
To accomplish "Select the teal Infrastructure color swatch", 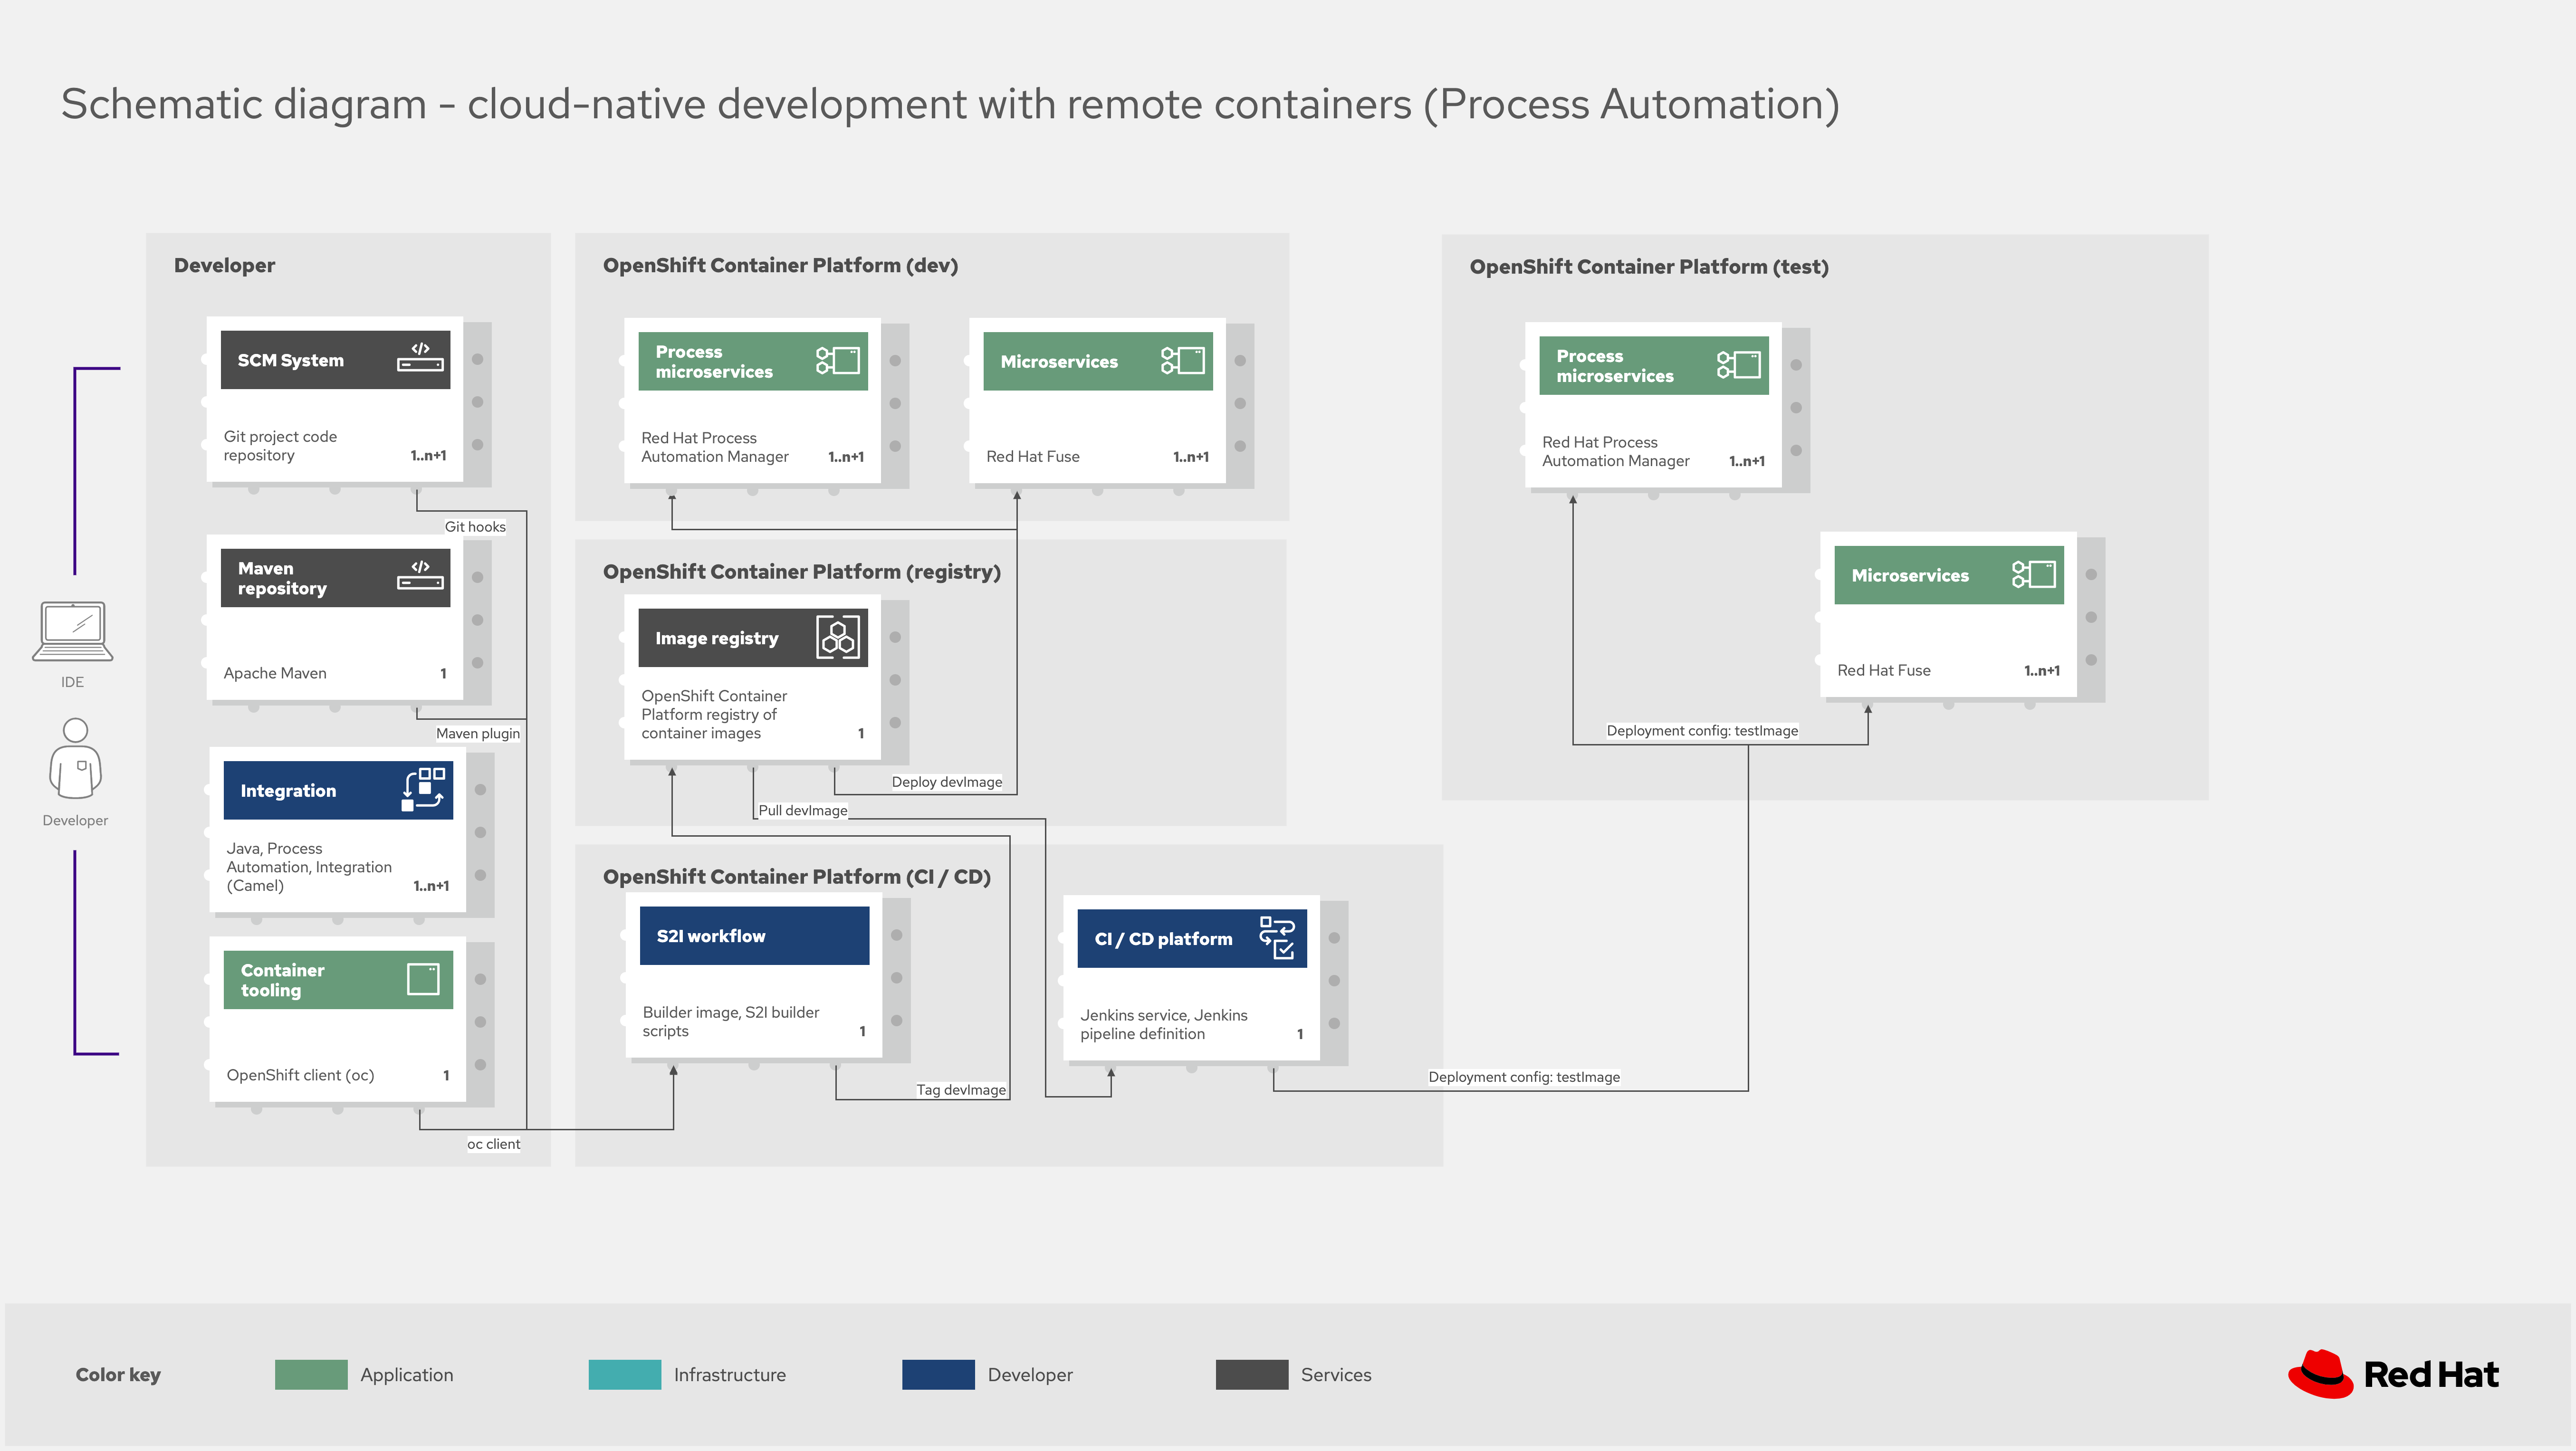I will click(x=624, y=1374).
